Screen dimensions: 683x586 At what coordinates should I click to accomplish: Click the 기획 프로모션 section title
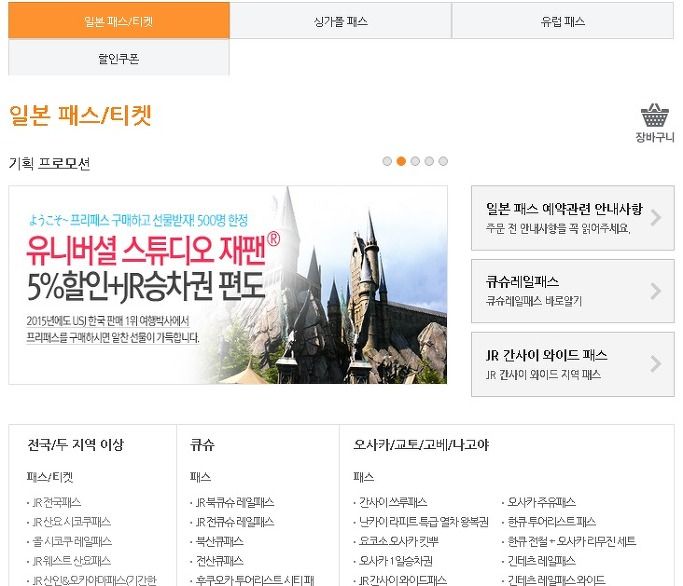(x=49, y=163)
